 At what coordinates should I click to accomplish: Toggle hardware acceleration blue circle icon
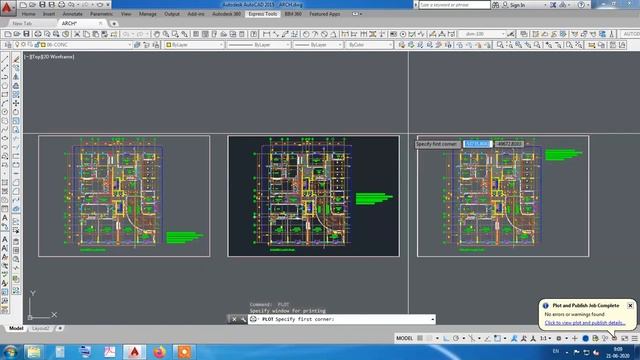(x=585, y=338)
